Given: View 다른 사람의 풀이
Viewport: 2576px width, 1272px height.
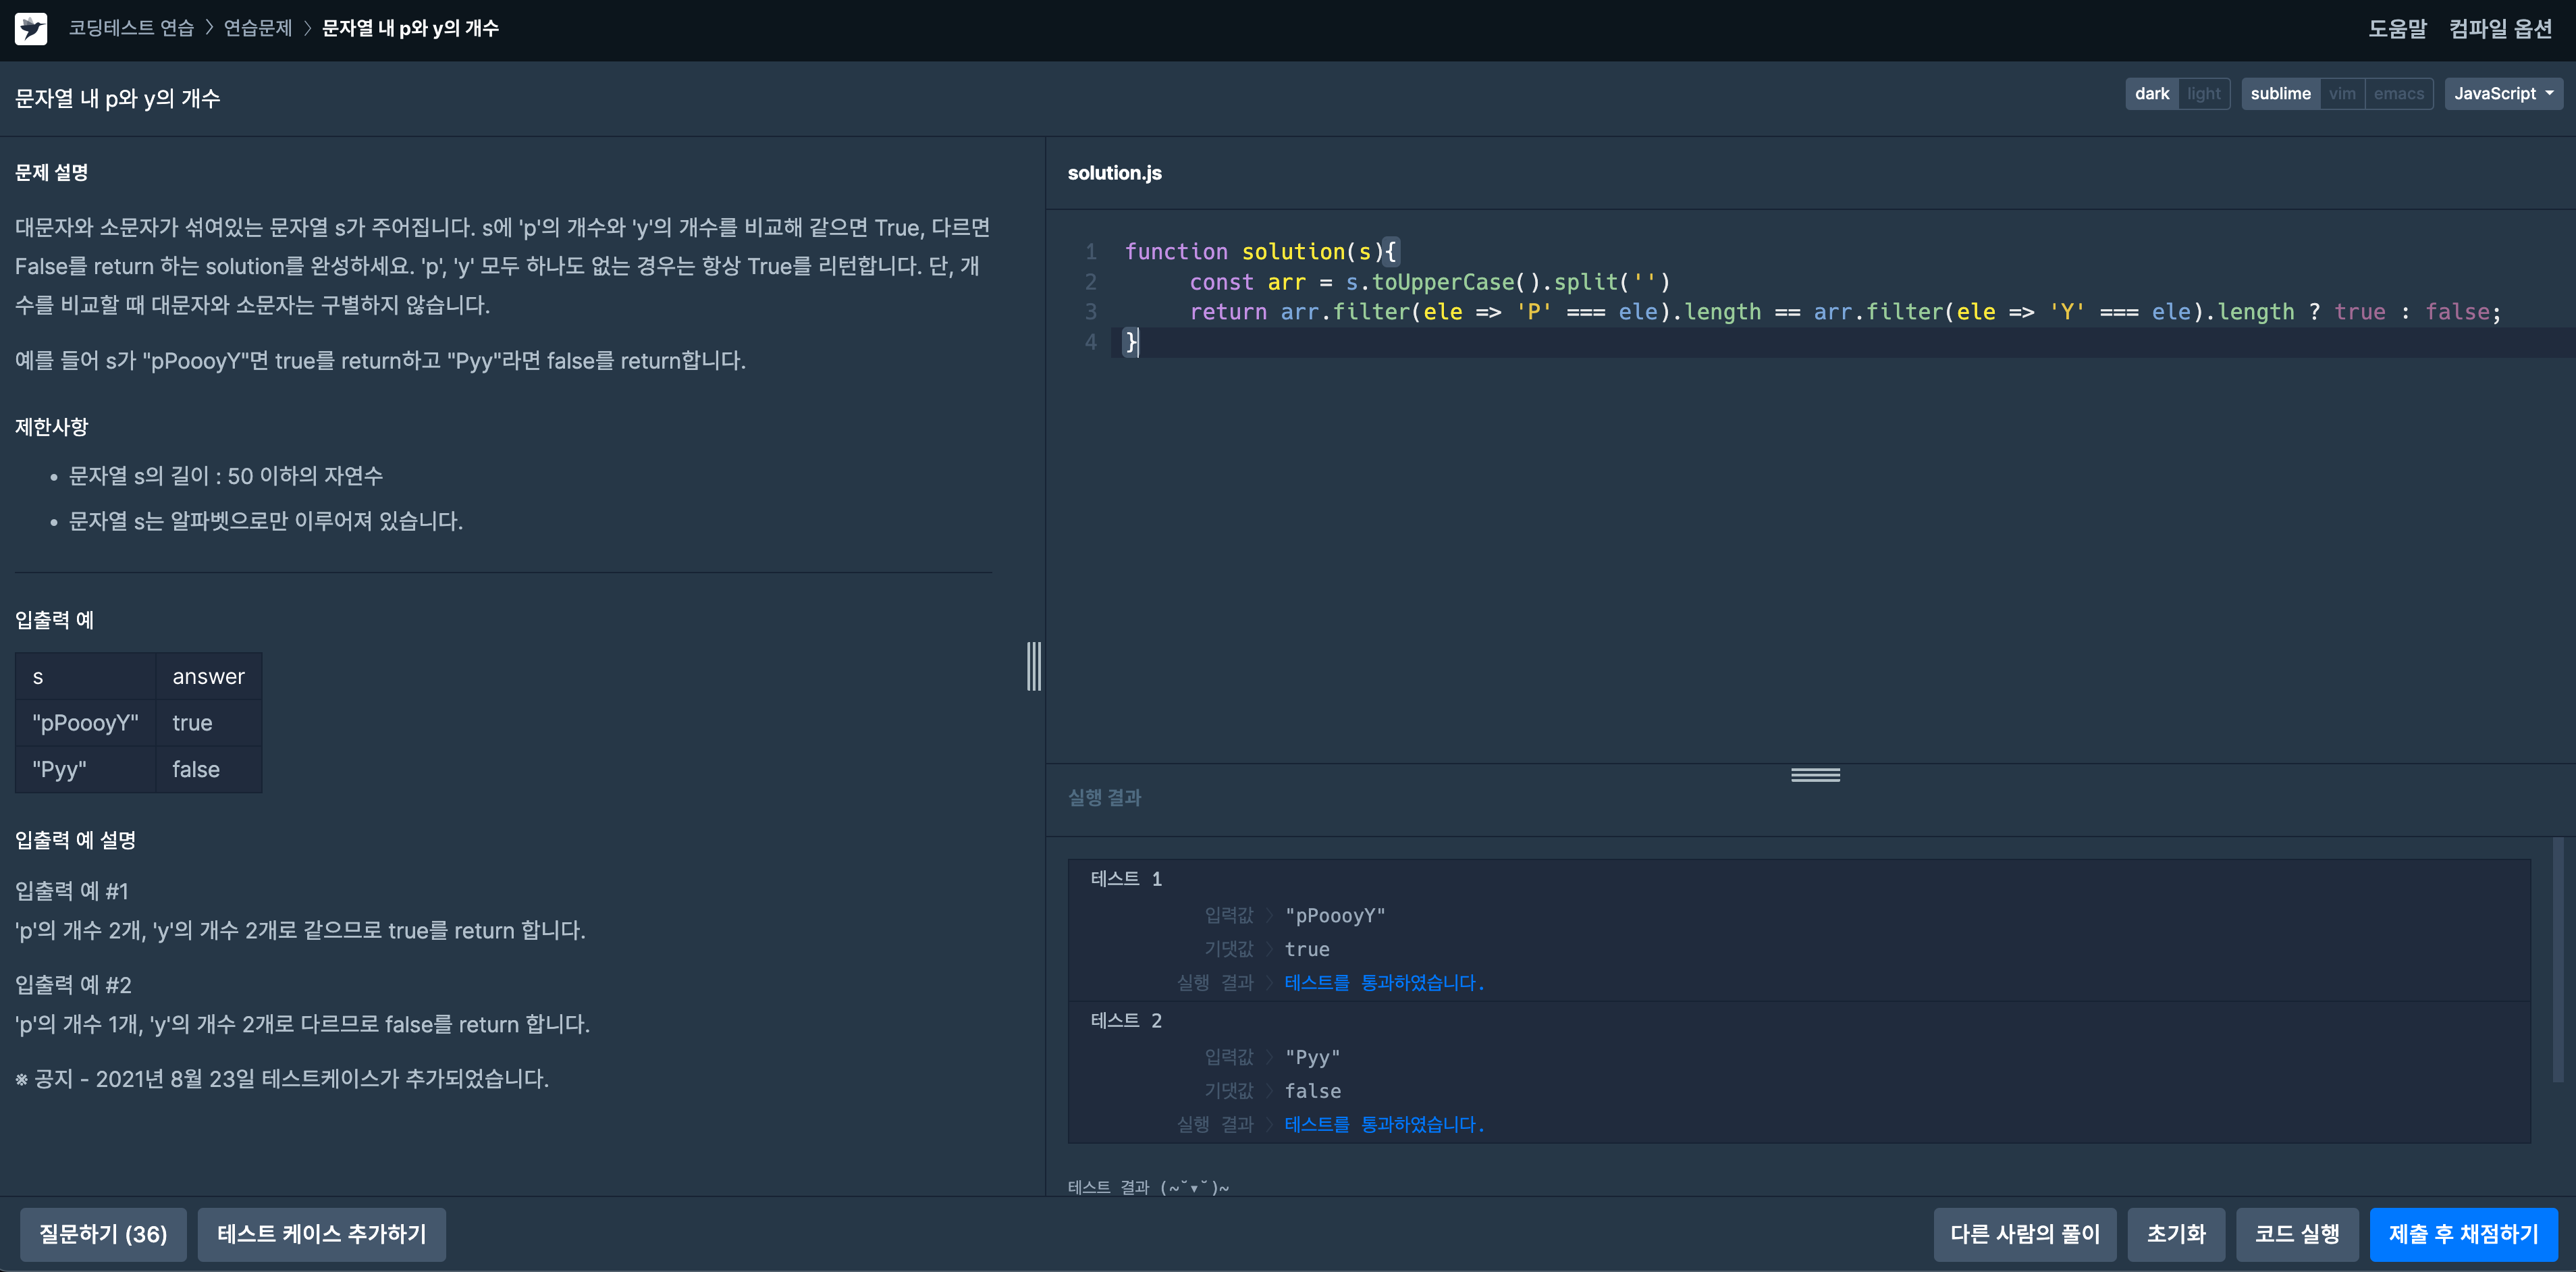Looking at the screenshot, I should (2024, 1233).
